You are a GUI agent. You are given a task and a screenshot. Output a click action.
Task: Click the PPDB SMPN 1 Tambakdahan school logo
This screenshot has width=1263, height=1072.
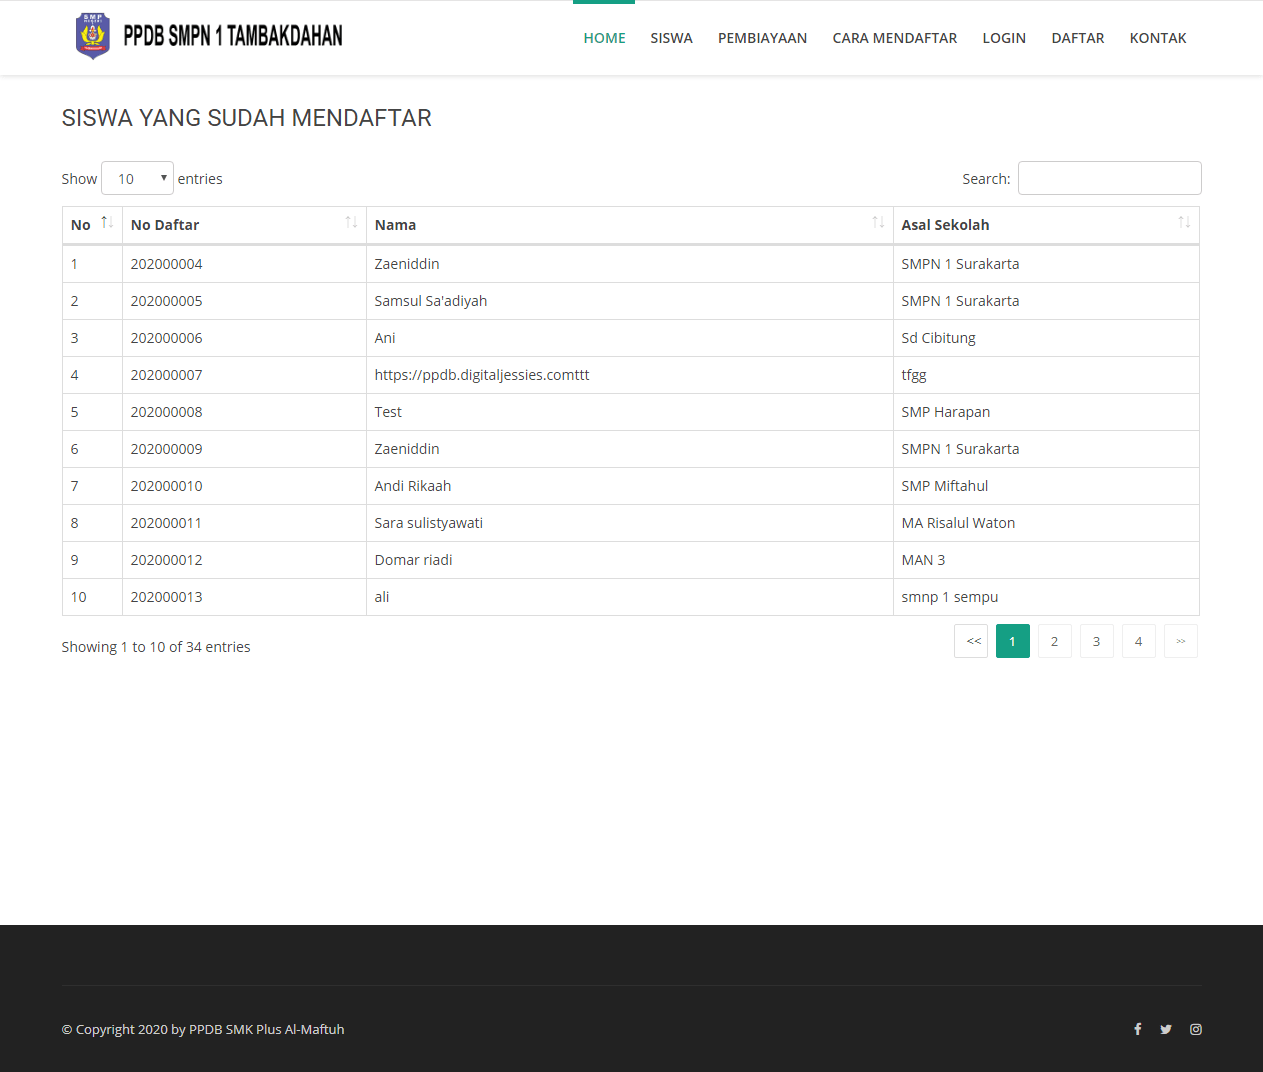point(92,35)
